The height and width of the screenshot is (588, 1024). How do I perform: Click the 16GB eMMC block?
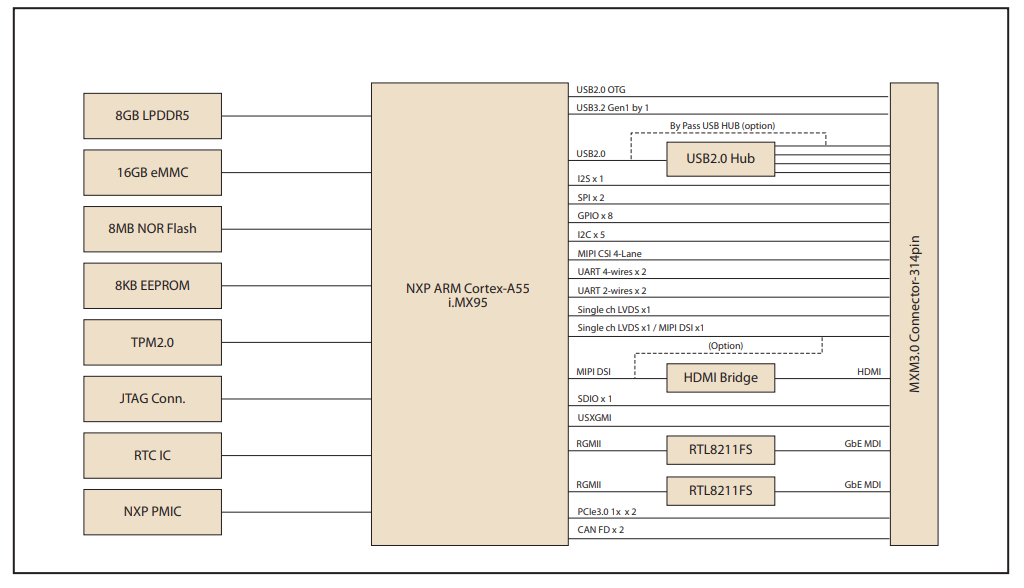tap(152, 172)
